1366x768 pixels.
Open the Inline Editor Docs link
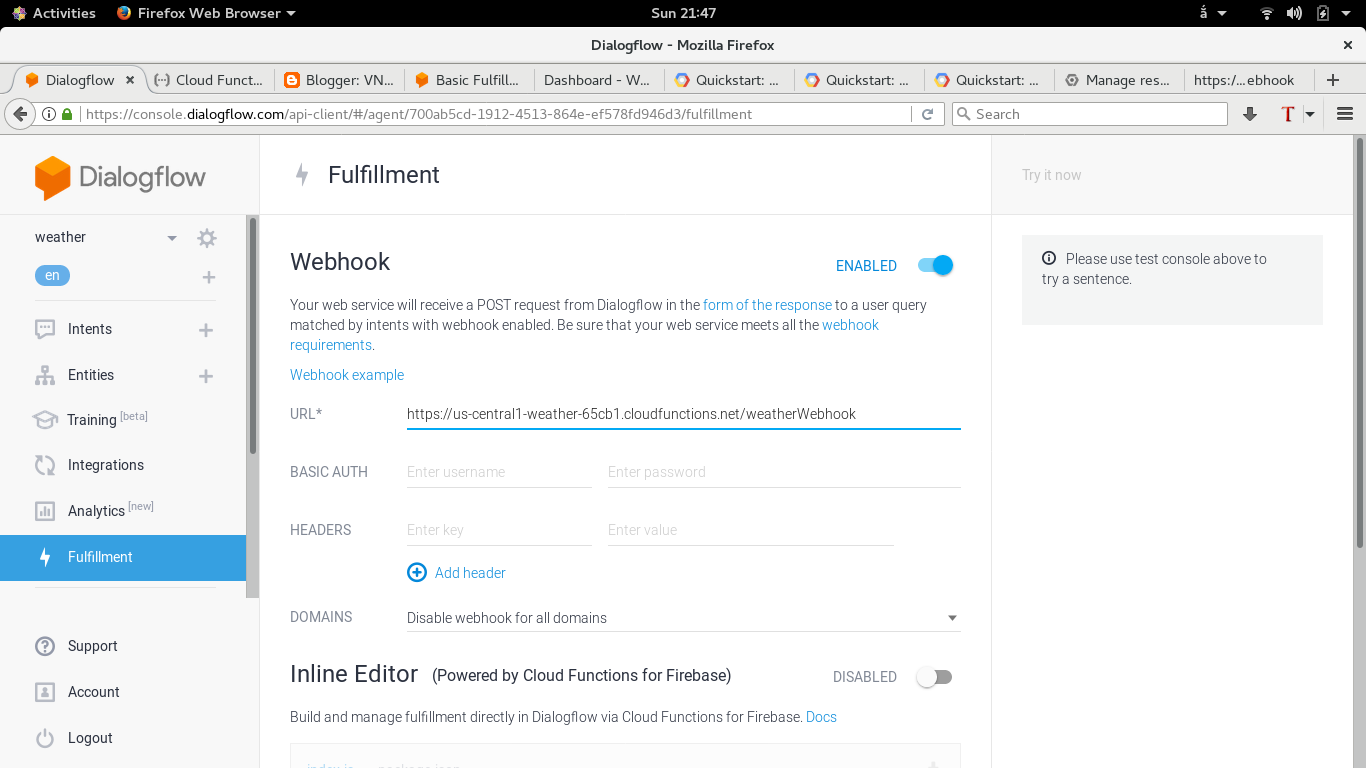(x=821, y=717)
